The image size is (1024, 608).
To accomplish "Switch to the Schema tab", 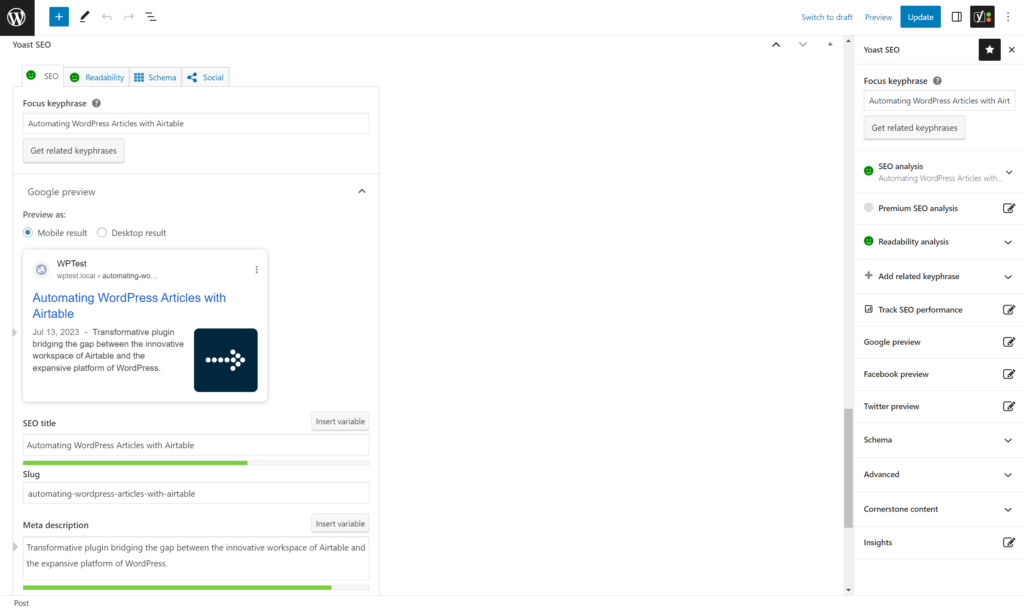I will [x=155, y=77].
